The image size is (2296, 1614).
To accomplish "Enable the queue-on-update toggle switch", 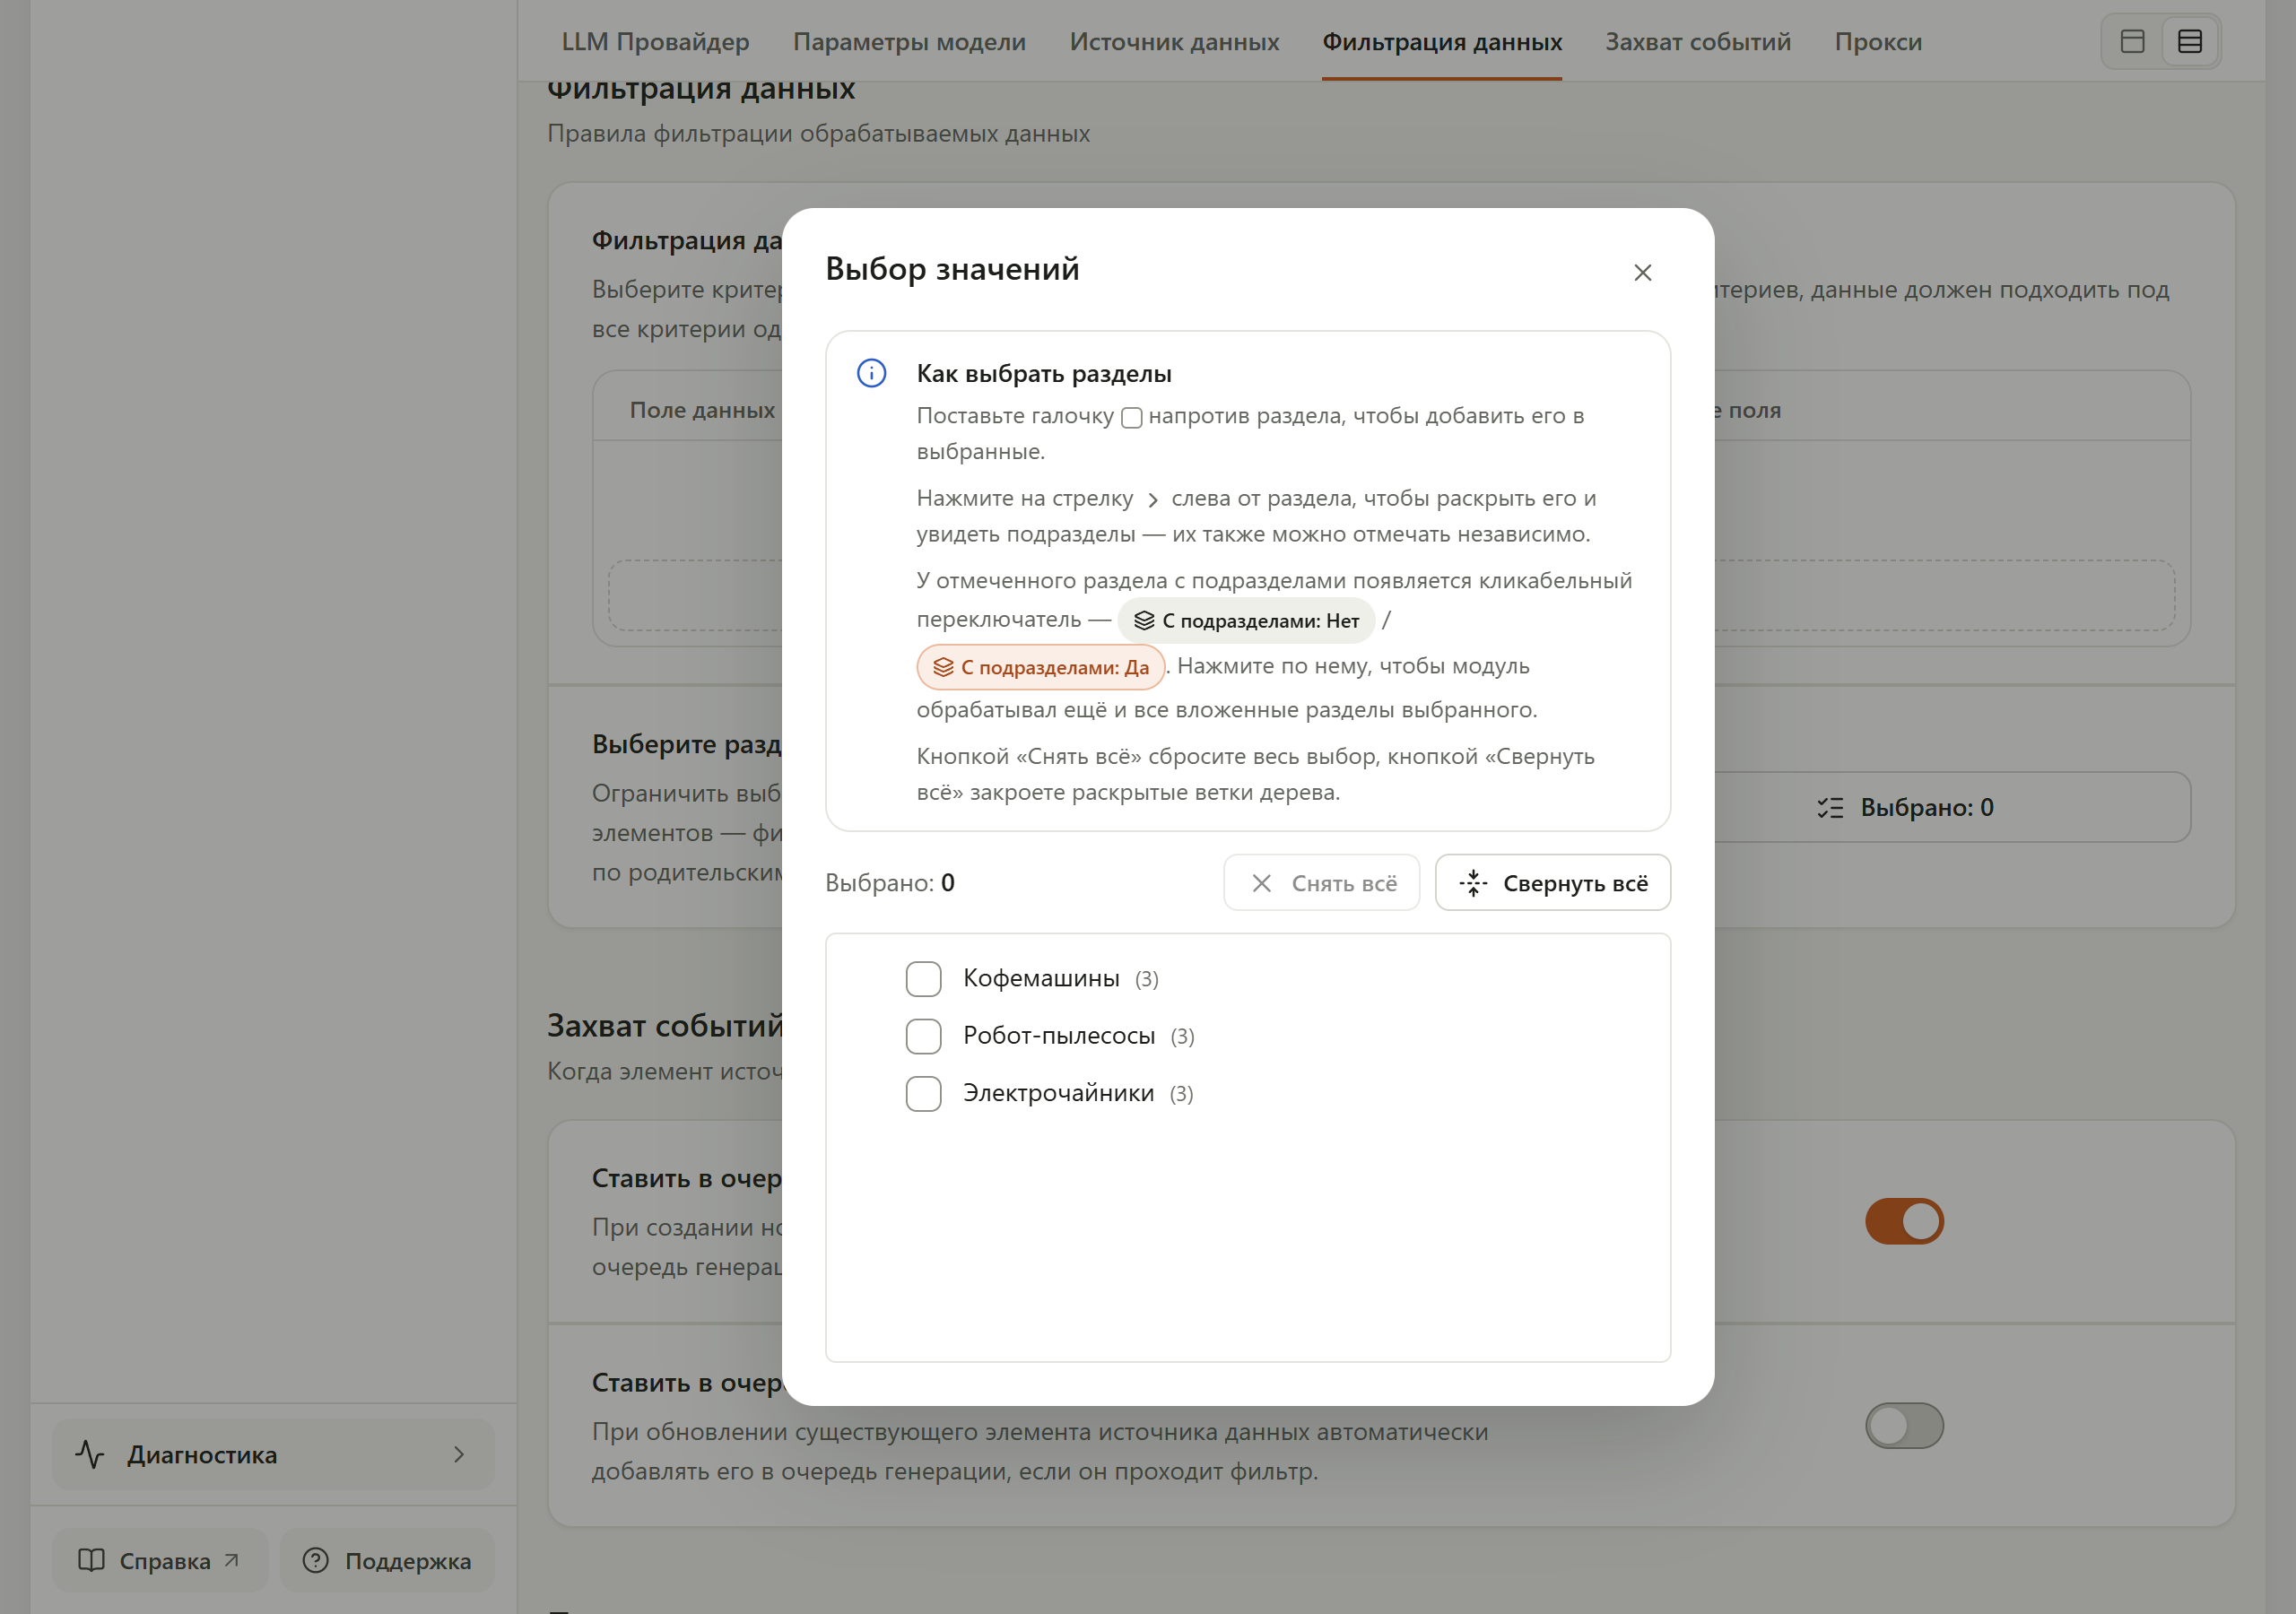I will [1904, 1425].
